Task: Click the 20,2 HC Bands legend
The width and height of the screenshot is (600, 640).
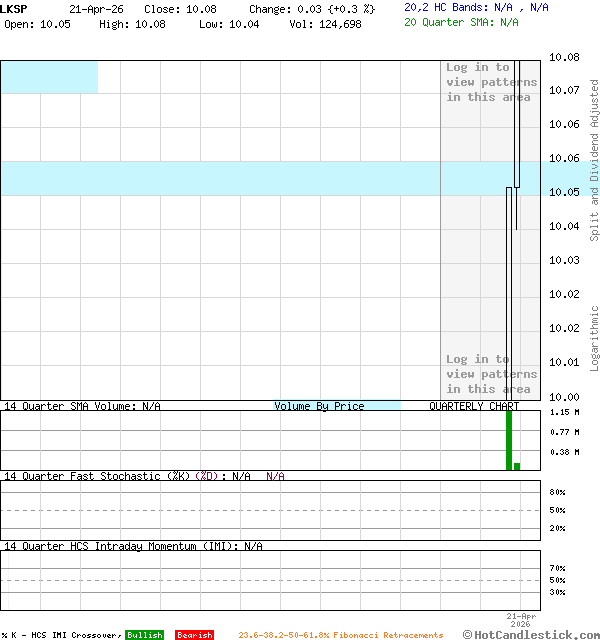Action: point(476,7)
